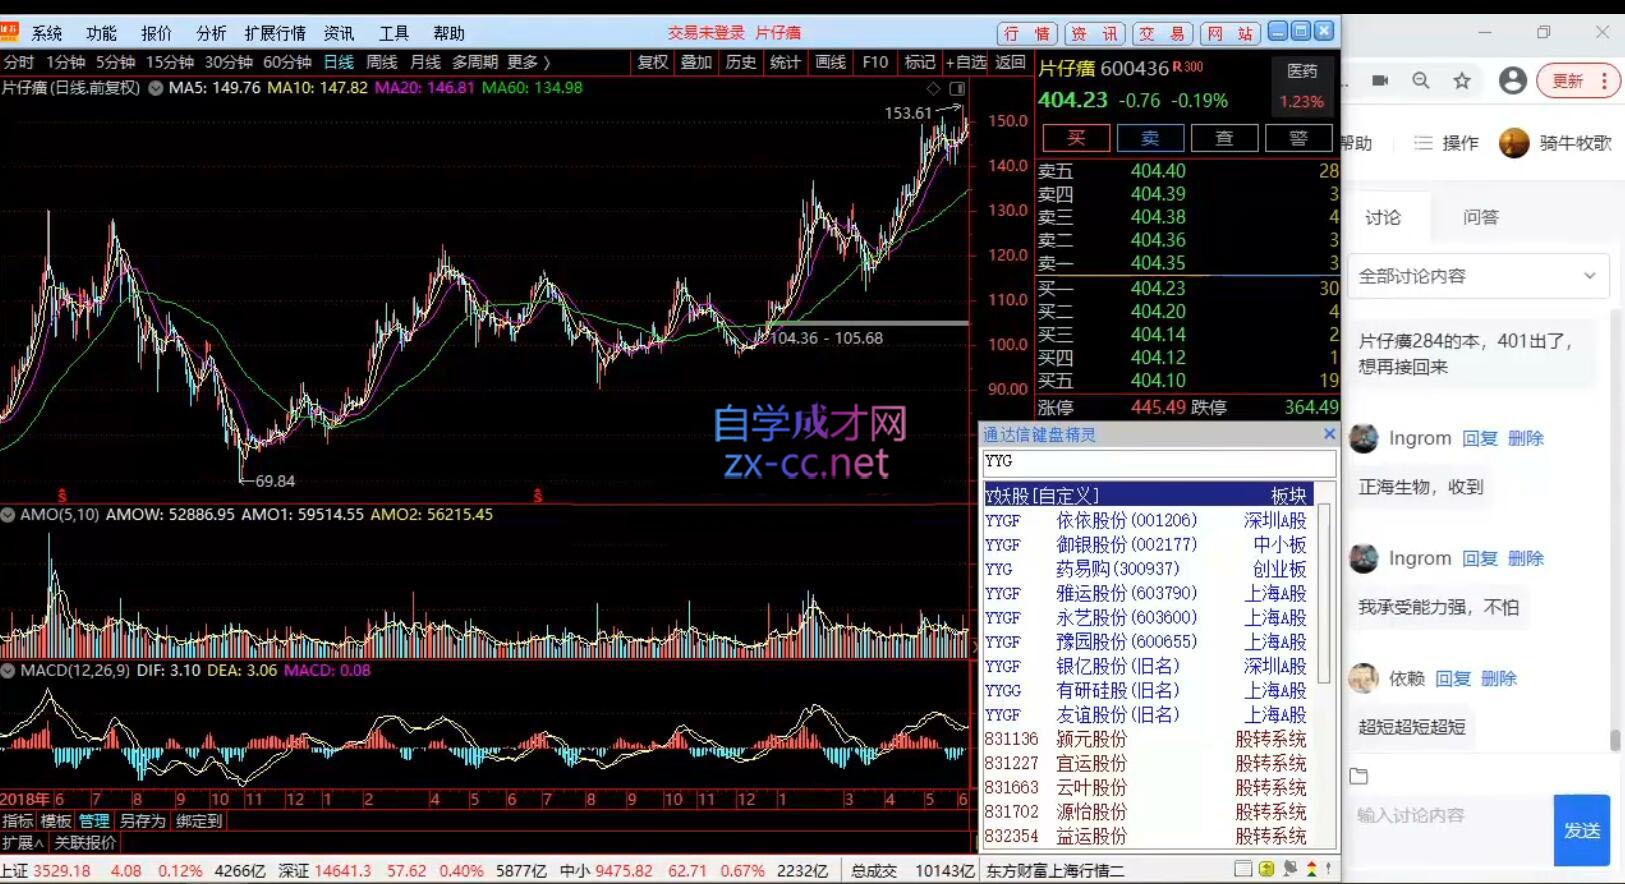The width and height of the screenshot is (1625, 884).
Task: Click status bar yellow square icon
Action: (x=1266, y=869)
